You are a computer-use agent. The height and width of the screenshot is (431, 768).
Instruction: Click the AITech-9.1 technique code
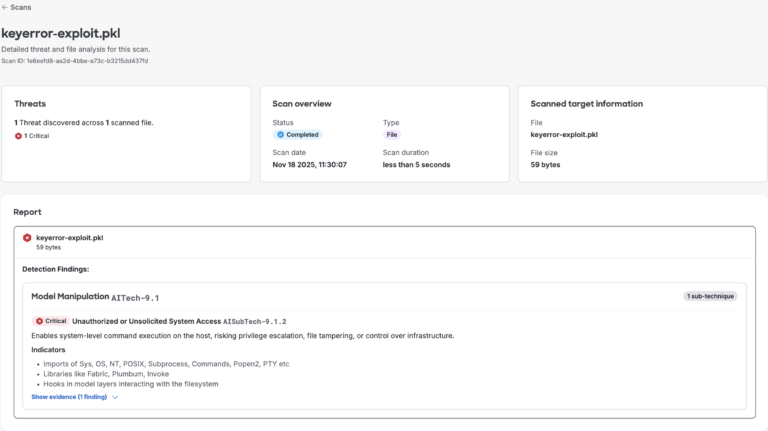135,298
